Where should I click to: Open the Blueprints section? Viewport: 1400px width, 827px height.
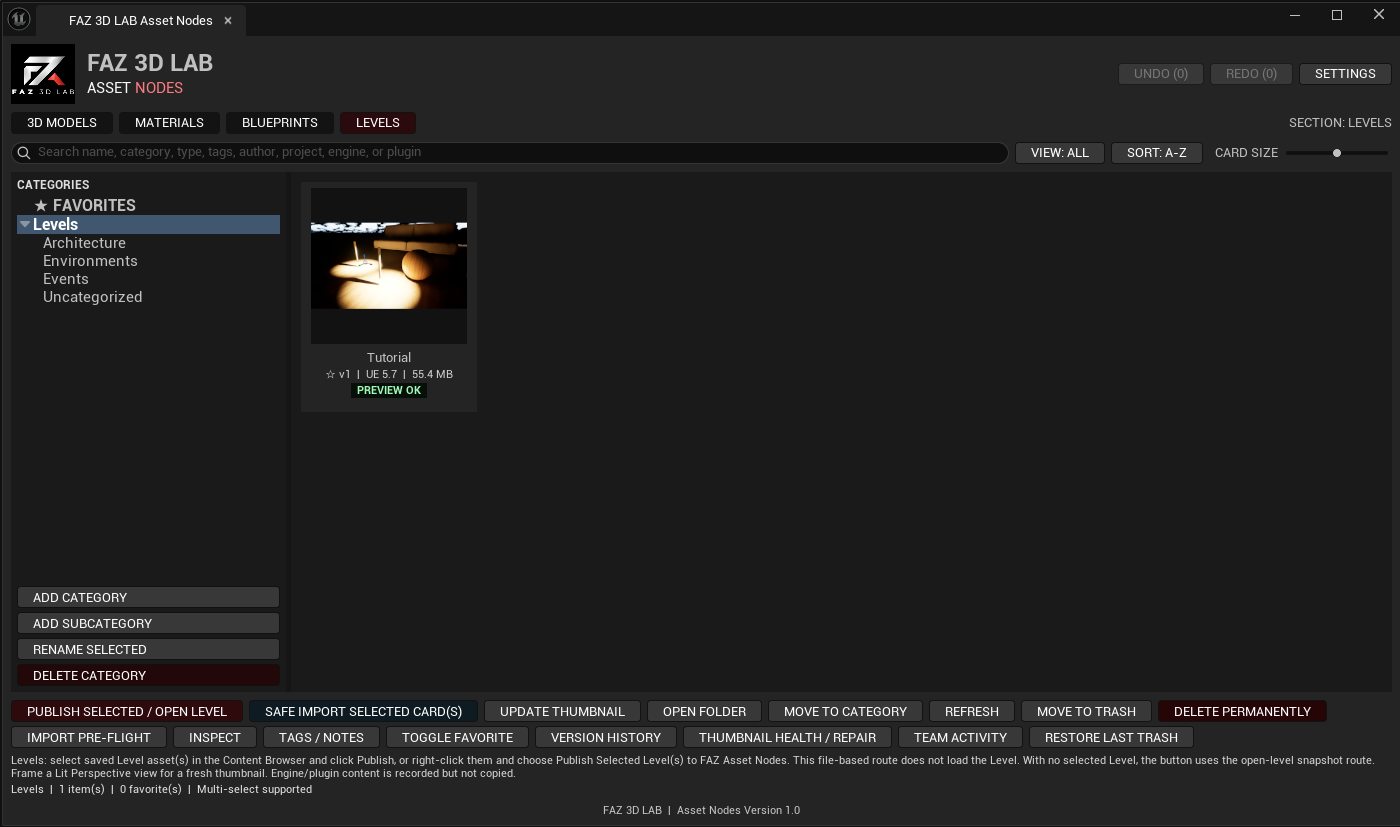pos(280,123)
